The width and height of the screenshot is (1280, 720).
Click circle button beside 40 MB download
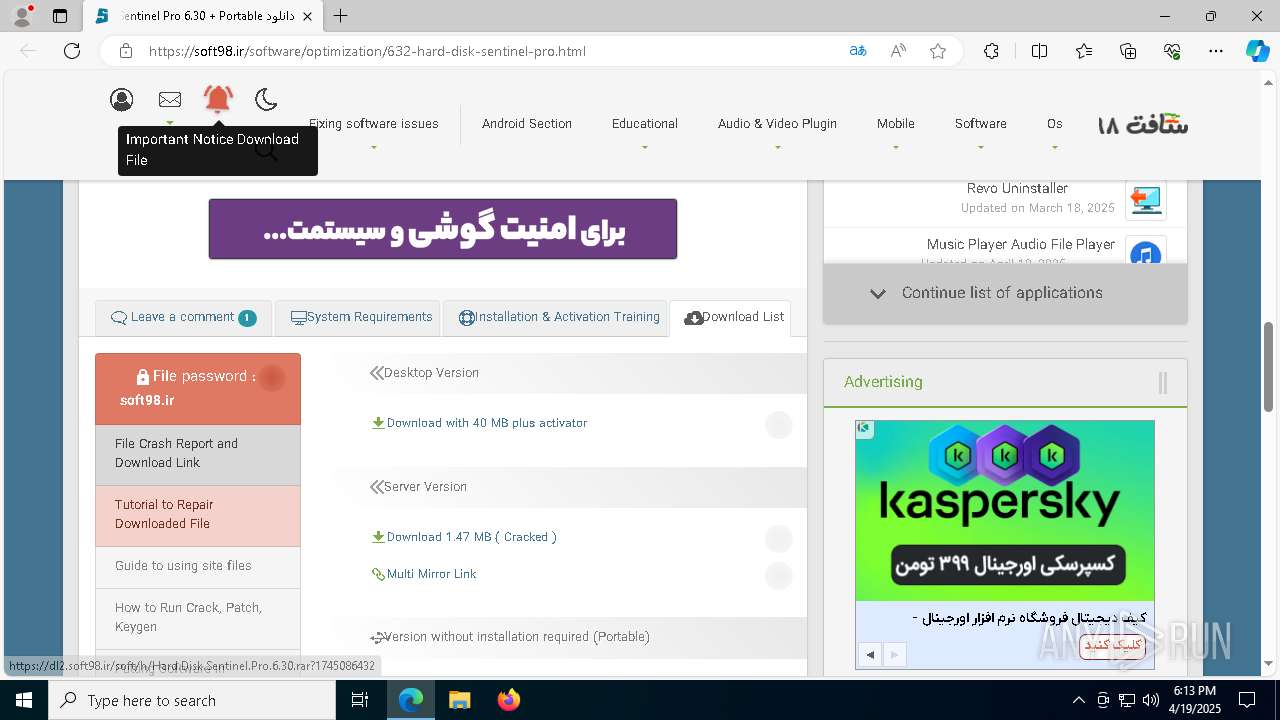[x=779, y=425]
